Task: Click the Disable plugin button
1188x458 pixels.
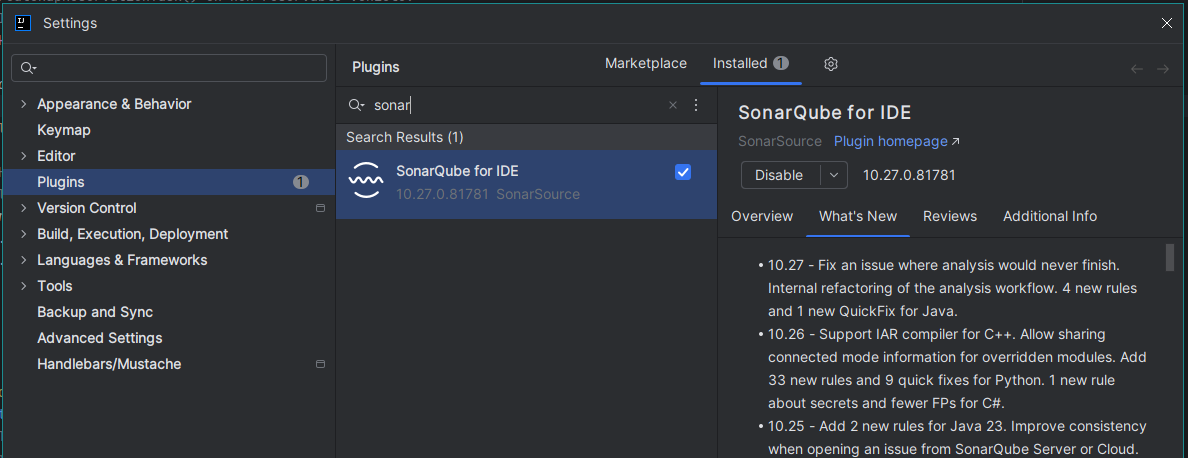Action: tap(779, 175)
